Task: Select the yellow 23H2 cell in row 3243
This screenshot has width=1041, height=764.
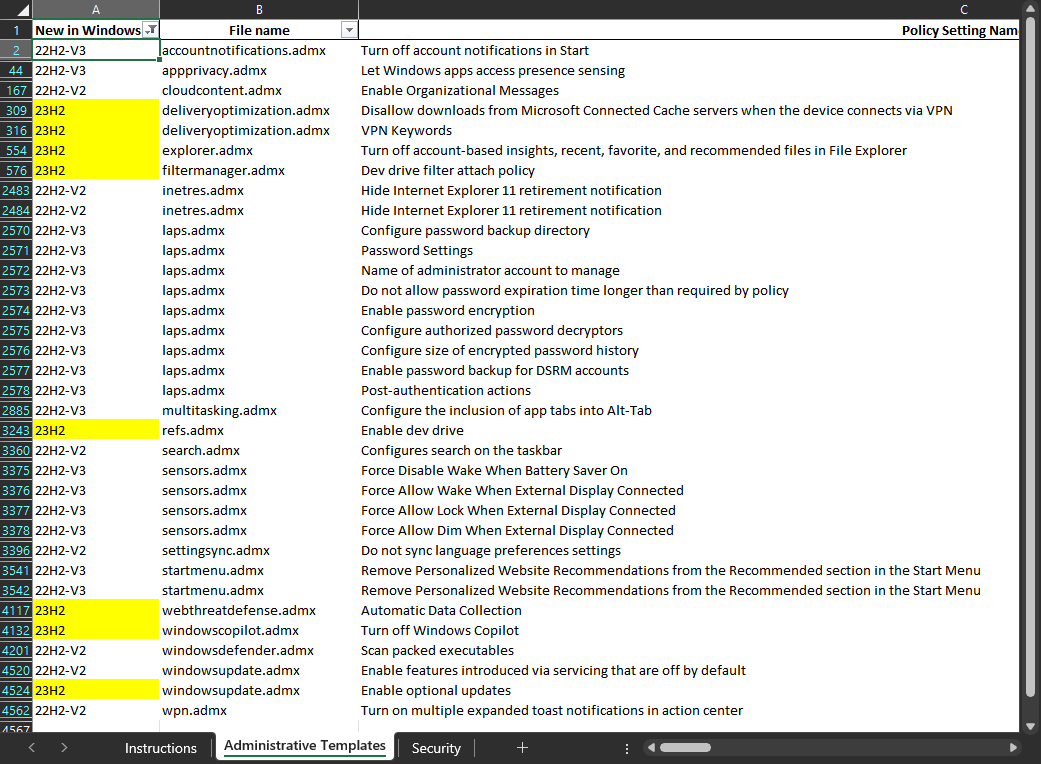Action: (x=96, y=430)
